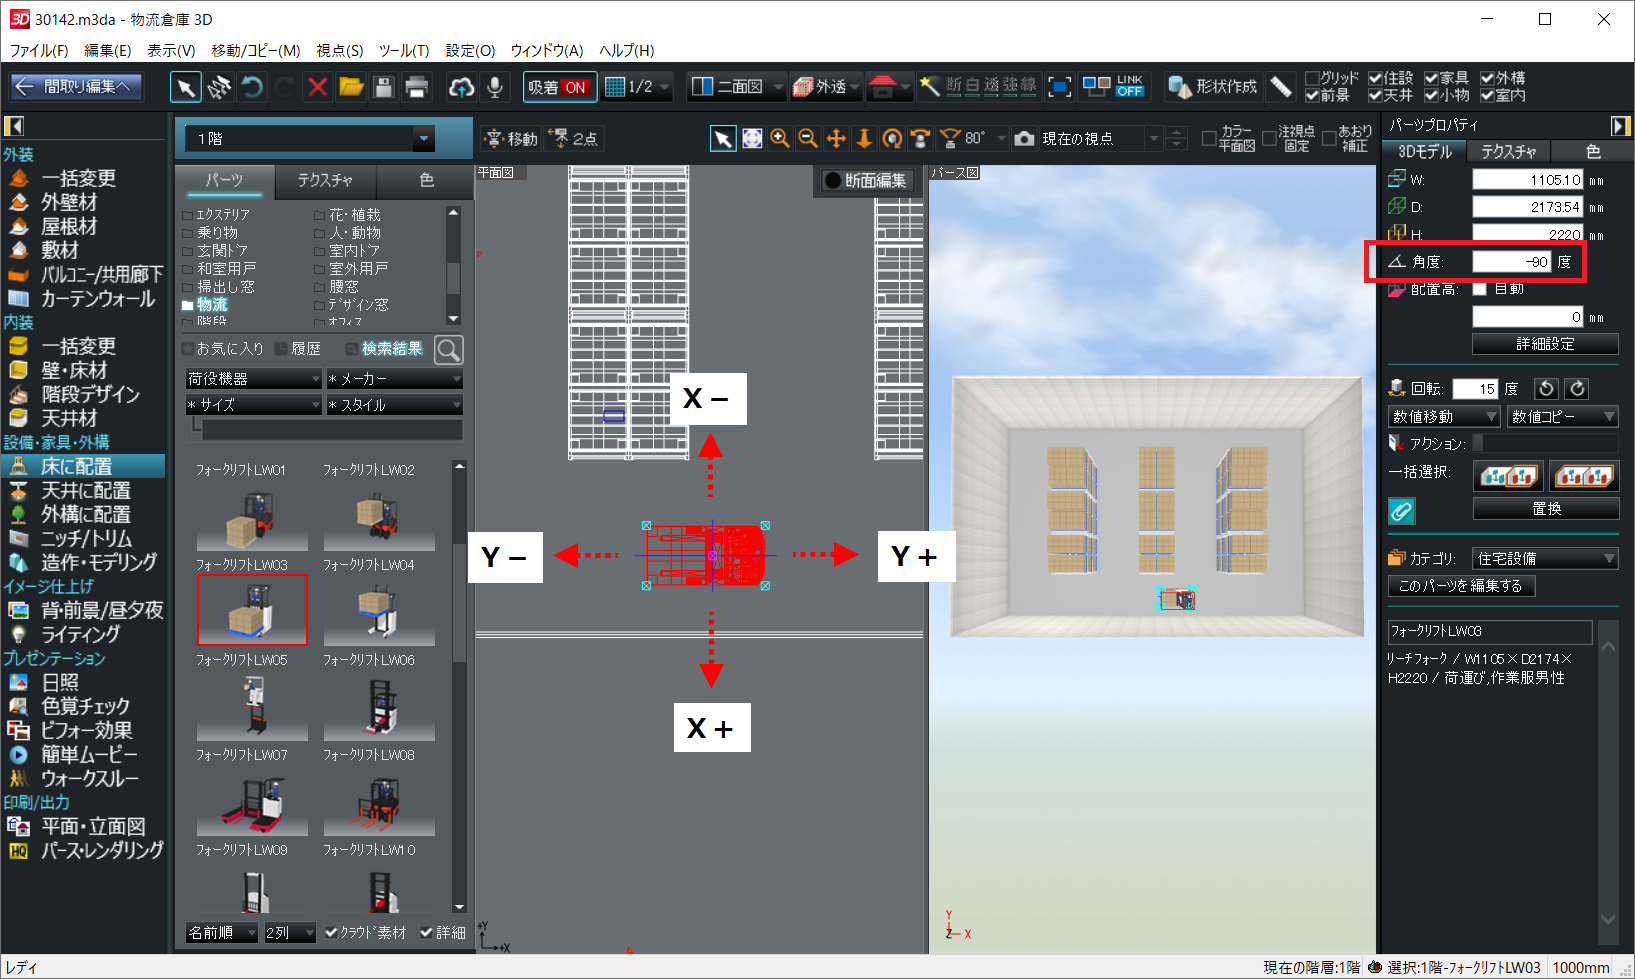Click the search magnifier next to 検索結果
Image resolution: width=1635 pixels, height=979 pixels.
pos(449,349)
